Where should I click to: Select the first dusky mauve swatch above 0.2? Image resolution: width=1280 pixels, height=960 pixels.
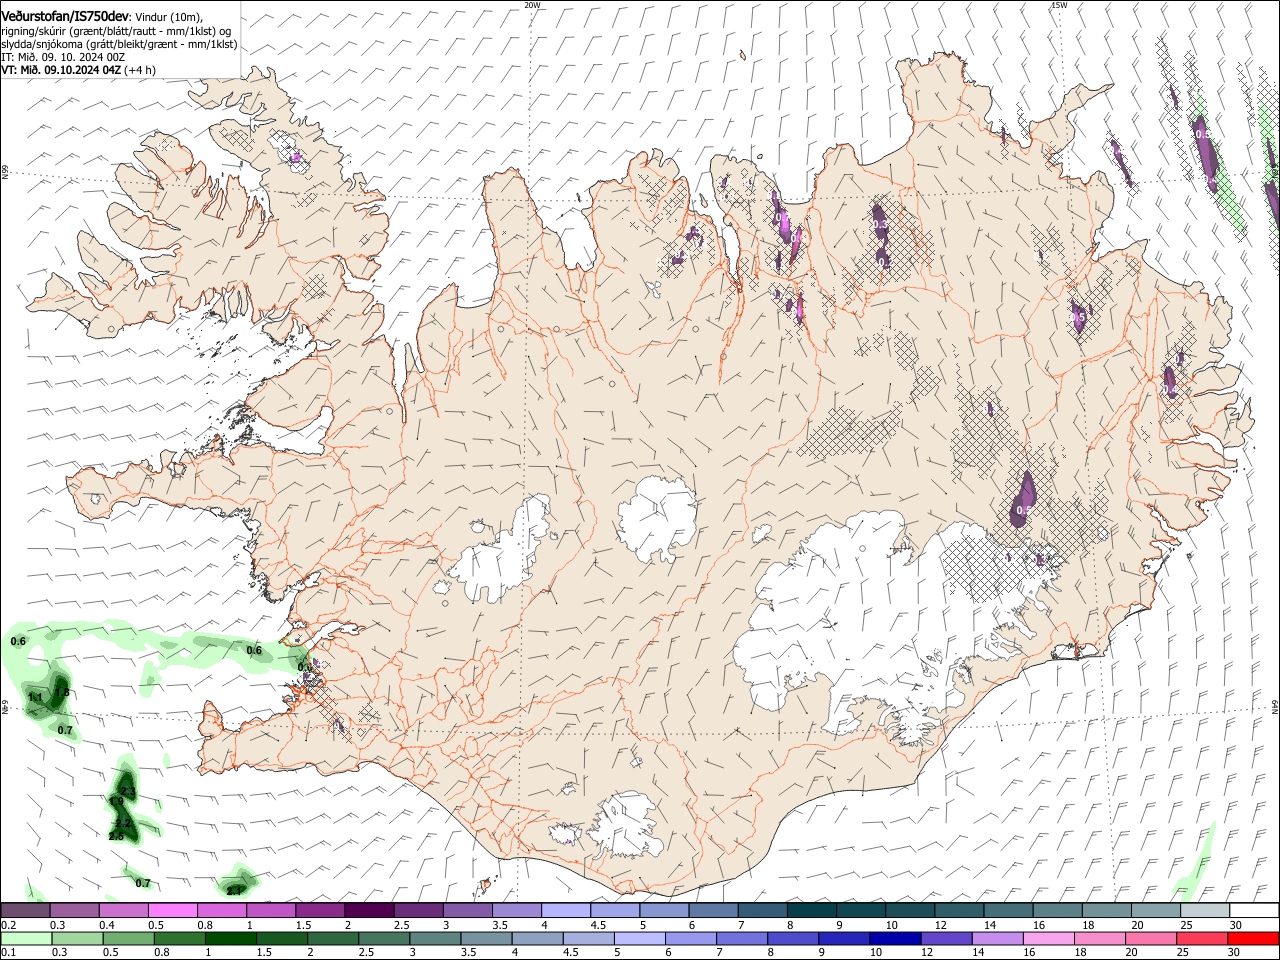tap(25, 911)
